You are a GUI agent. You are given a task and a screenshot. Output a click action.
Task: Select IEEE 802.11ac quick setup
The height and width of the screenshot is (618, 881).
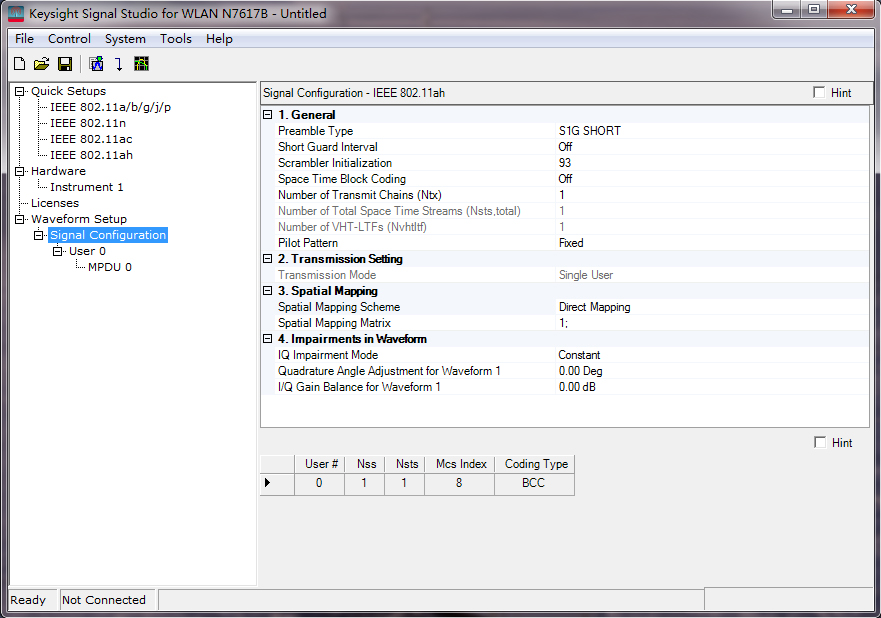[x=91, y=139]
